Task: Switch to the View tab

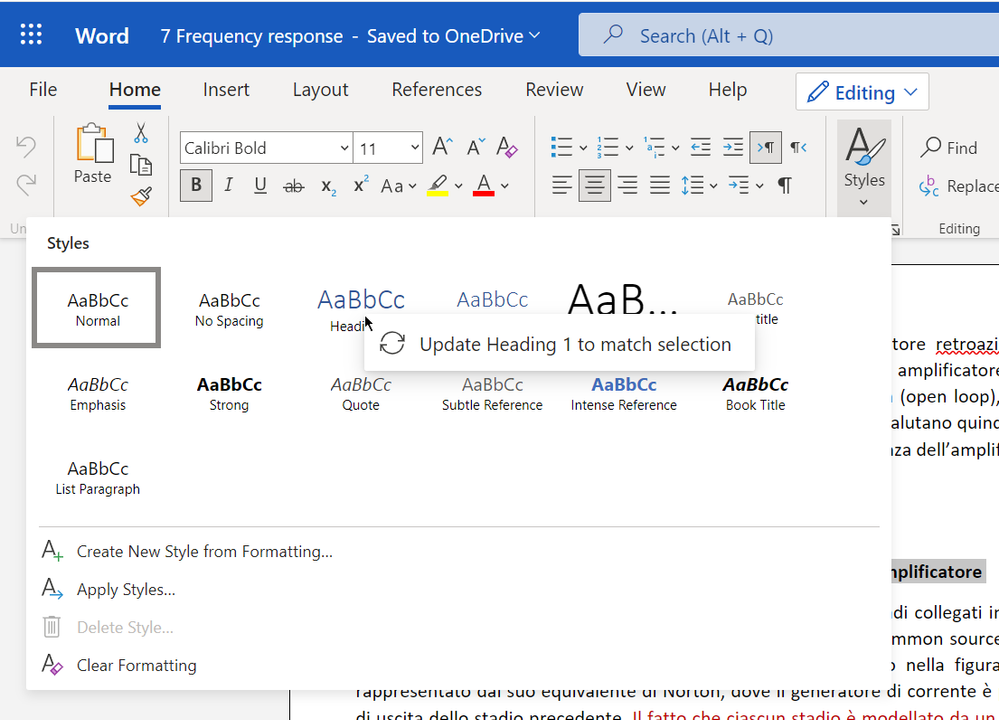Action: 645,90
